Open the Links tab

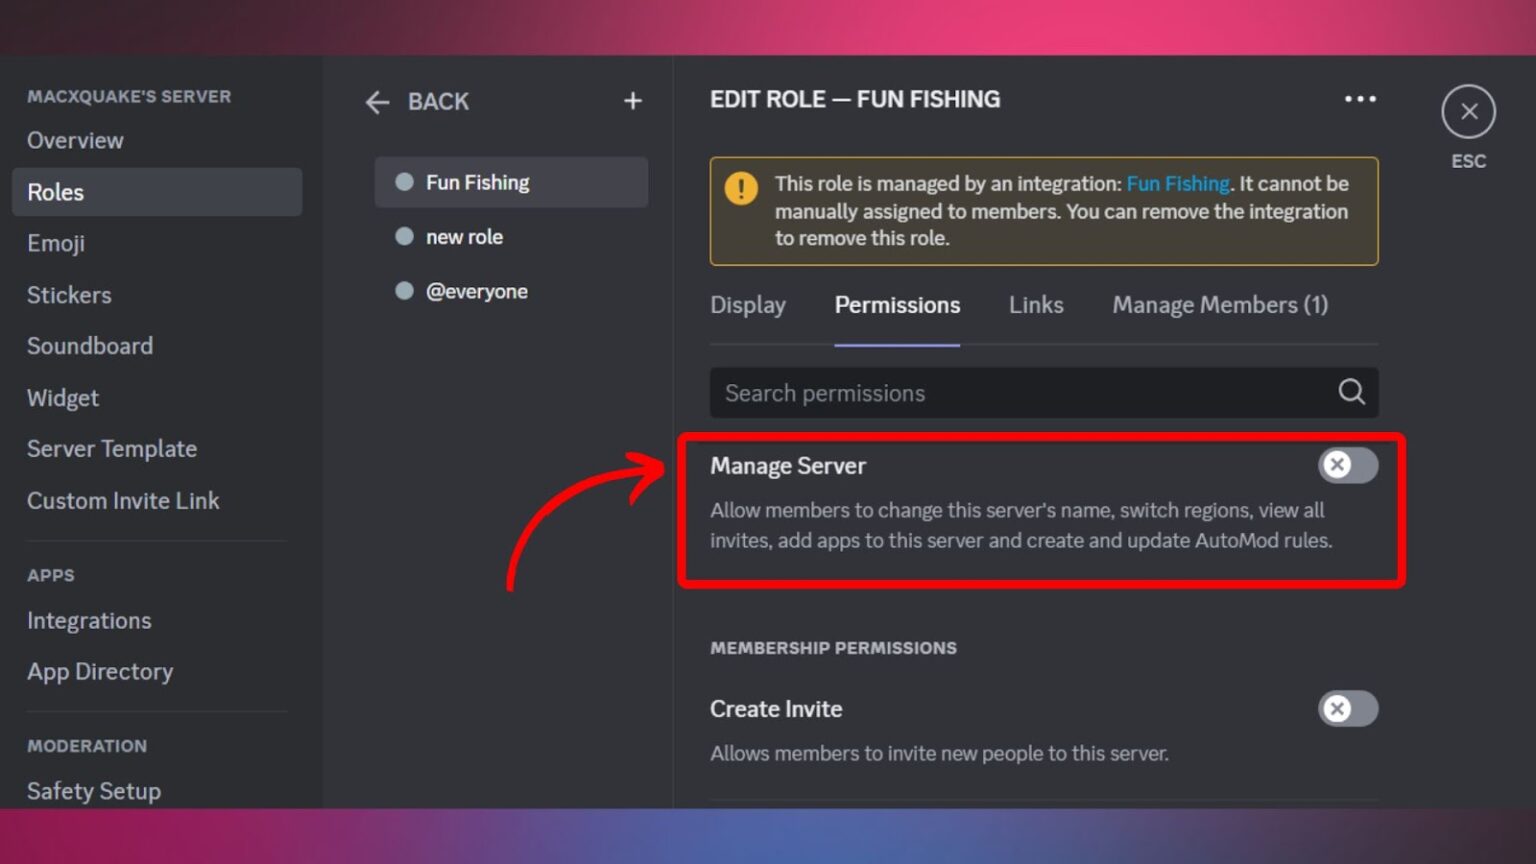pos(1035,305)
